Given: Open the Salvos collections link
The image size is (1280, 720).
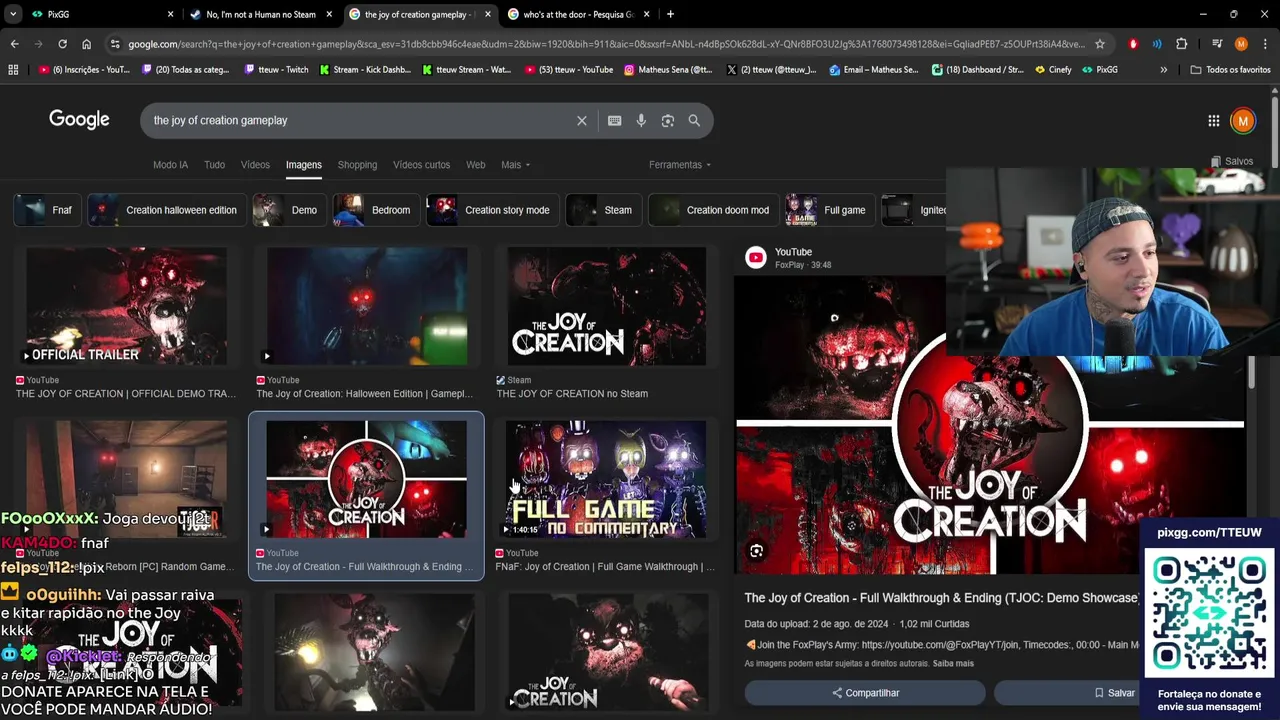Looking at the screenshot, I should pyautogui.click(x=1231, y=161).
